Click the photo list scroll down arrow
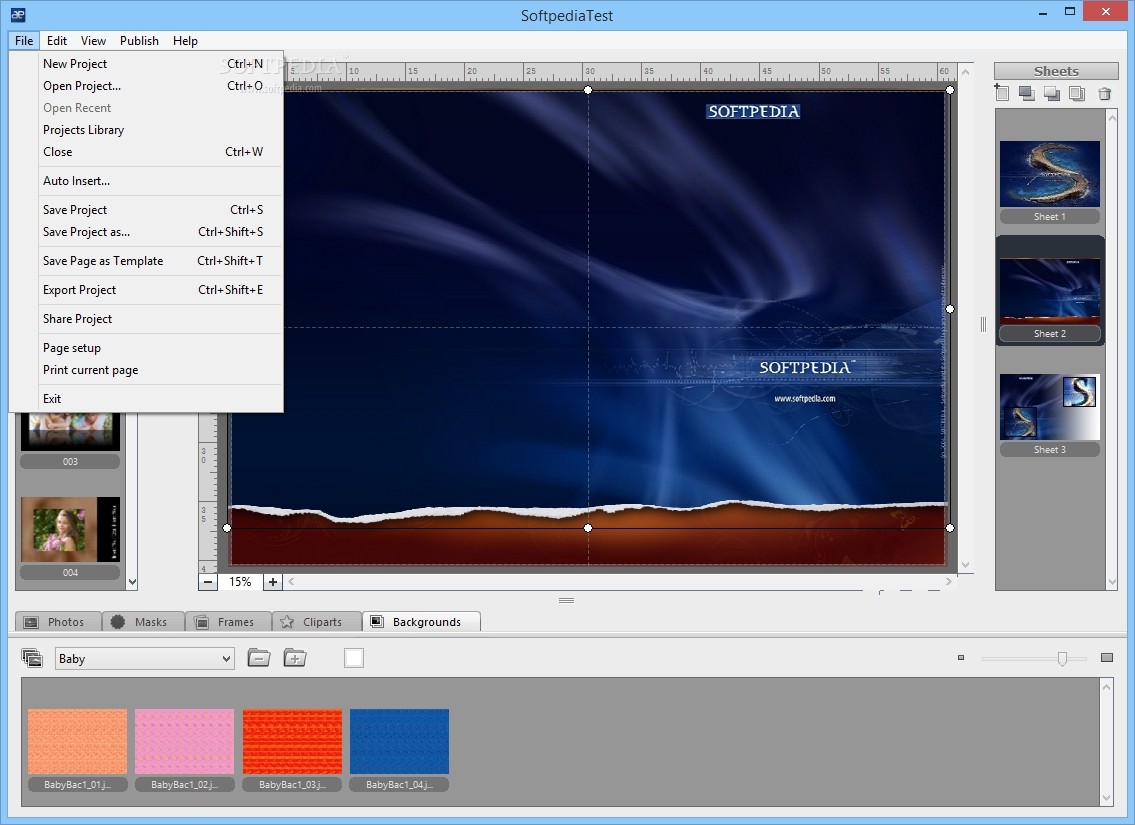Viewport: 1135px width, 825px height. pos(132,581)
